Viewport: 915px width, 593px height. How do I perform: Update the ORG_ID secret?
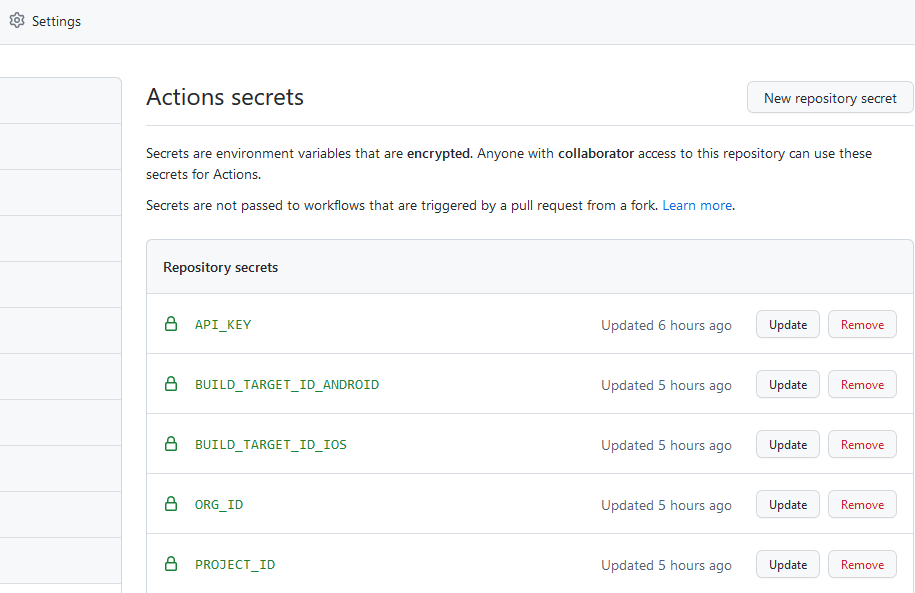[788, 505]
